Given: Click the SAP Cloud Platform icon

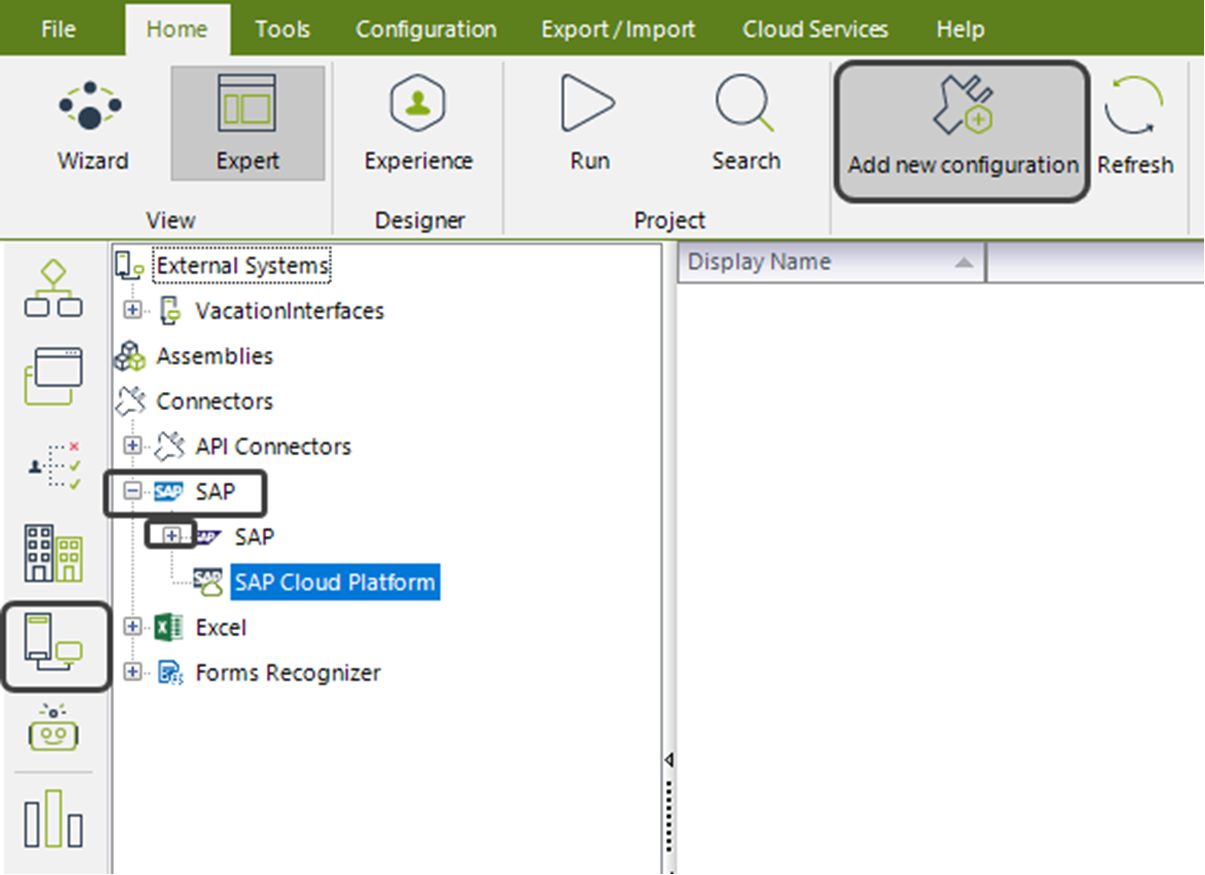Looking at the screenshot, I should point(208,583).
